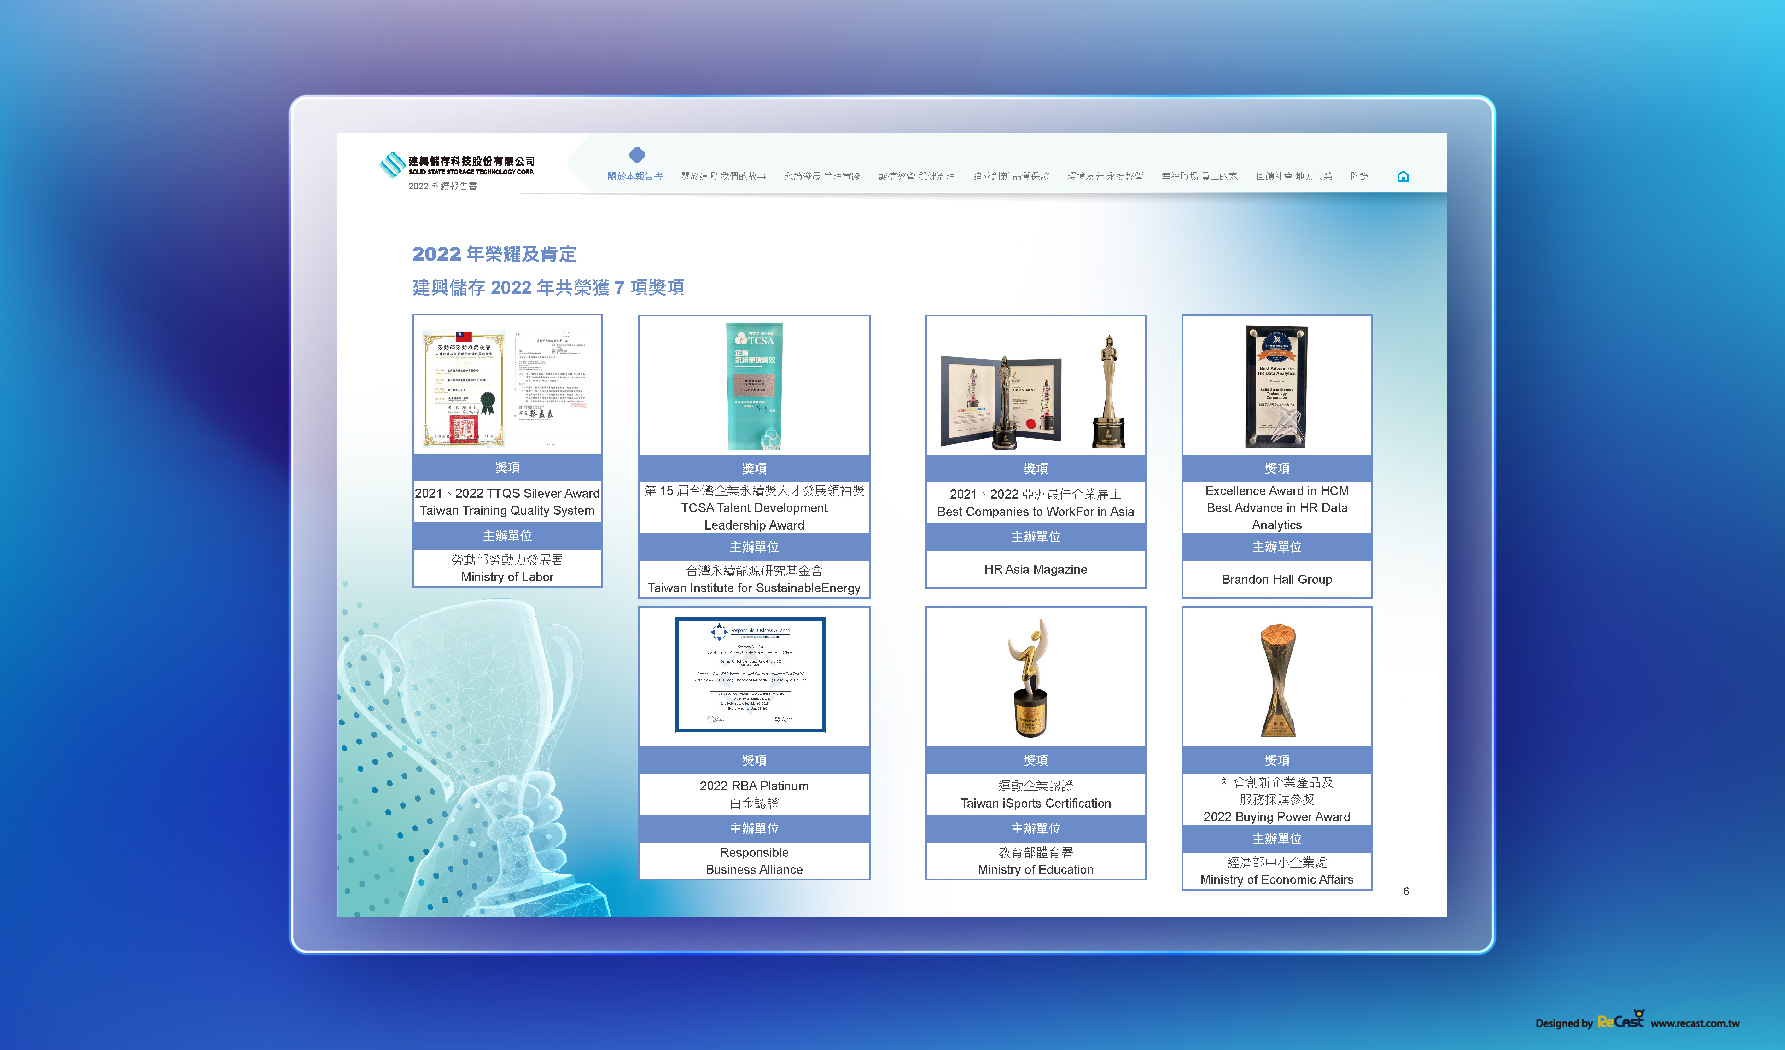The height and width of the screenshot is (1050, 1785).
Task: Click the ReCast logo at the bottom
Action: (1621, 1020)
